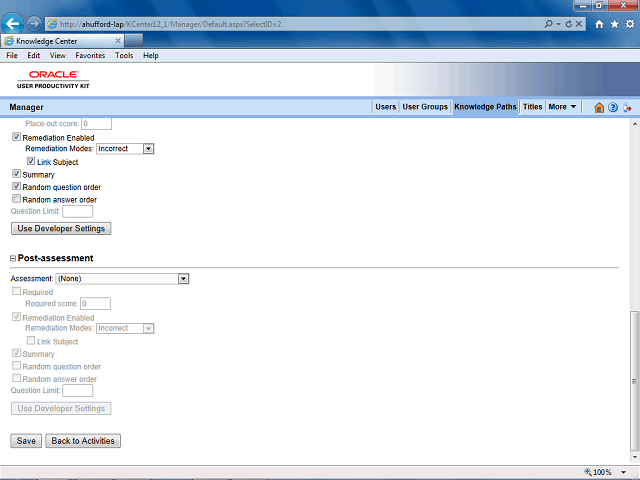The width and height of the screenshot is (640, 480).
Task: Open the Manager help question icon
Action: point(613,107)
